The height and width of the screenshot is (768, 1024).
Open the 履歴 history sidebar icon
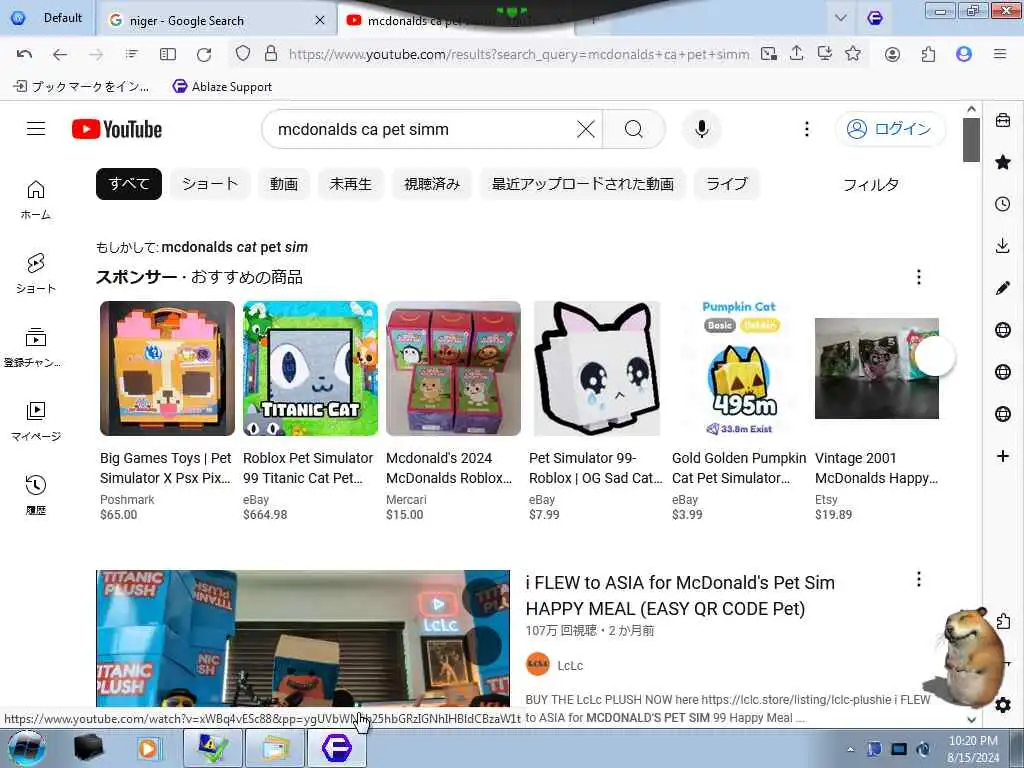tap(36, 495)
